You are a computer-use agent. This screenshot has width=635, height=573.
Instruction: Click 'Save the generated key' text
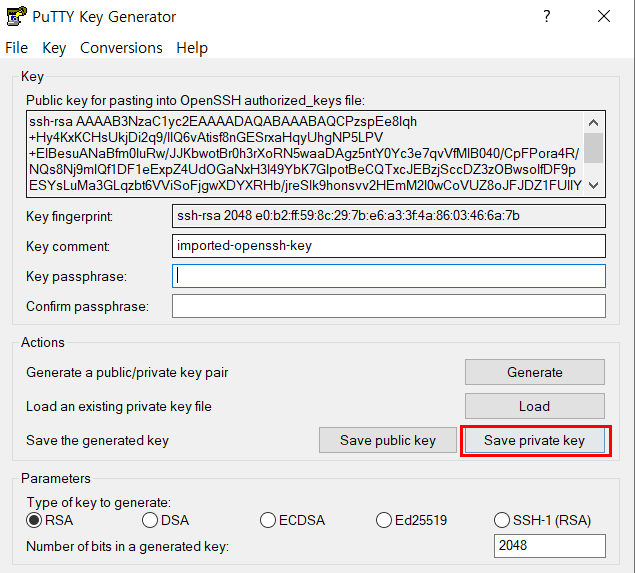point(97,441)
